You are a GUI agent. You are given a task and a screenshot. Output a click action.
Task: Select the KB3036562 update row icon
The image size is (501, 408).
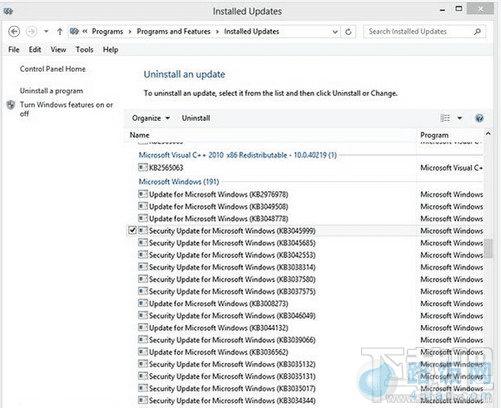(143, 352)
